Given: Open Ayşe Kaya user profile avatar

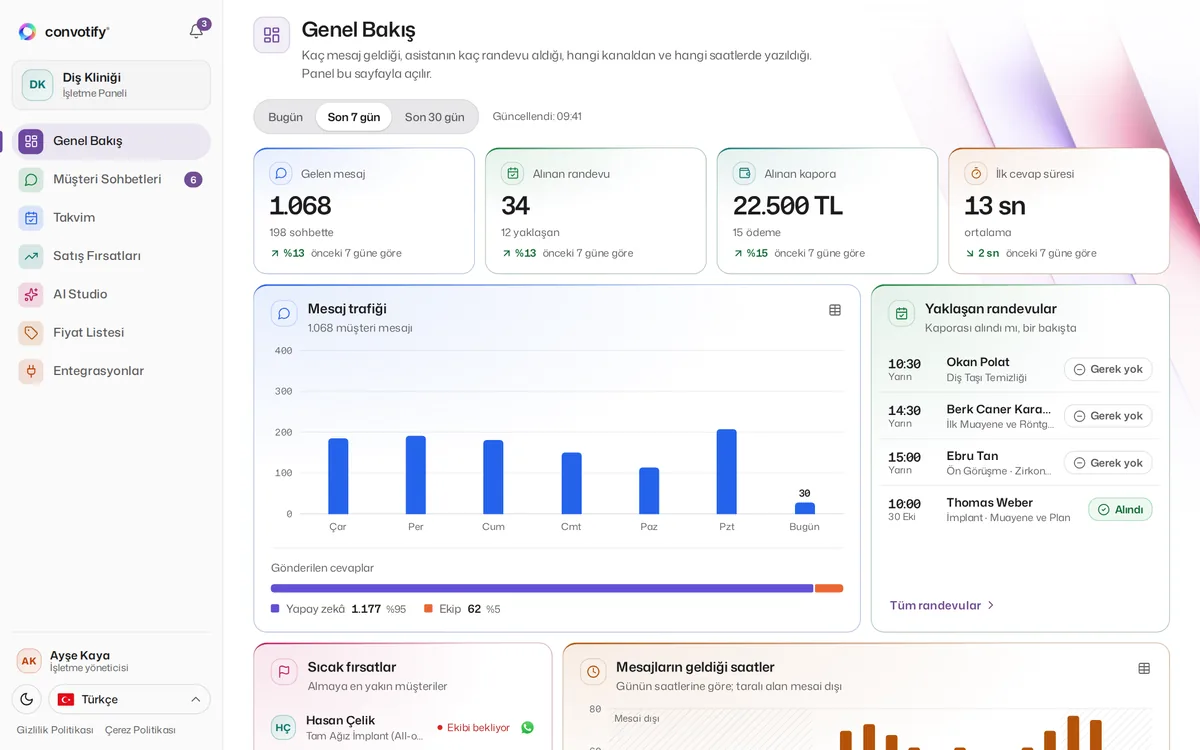Looking at the screenshot, I should (29, 661).
